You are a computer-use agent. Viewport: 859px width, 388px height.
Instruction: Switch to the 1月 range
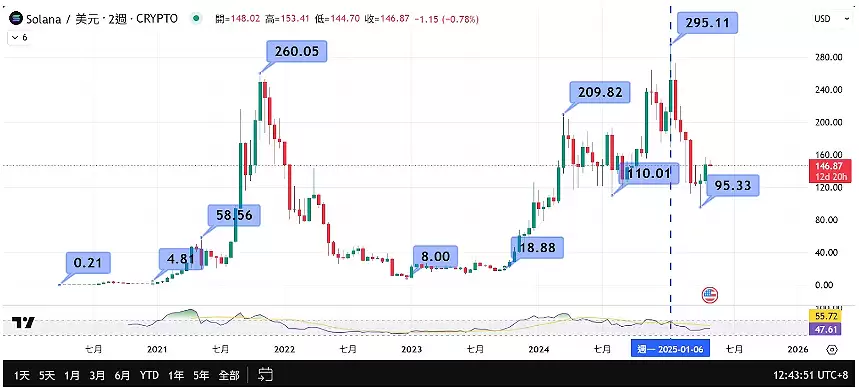coord(72,375)
